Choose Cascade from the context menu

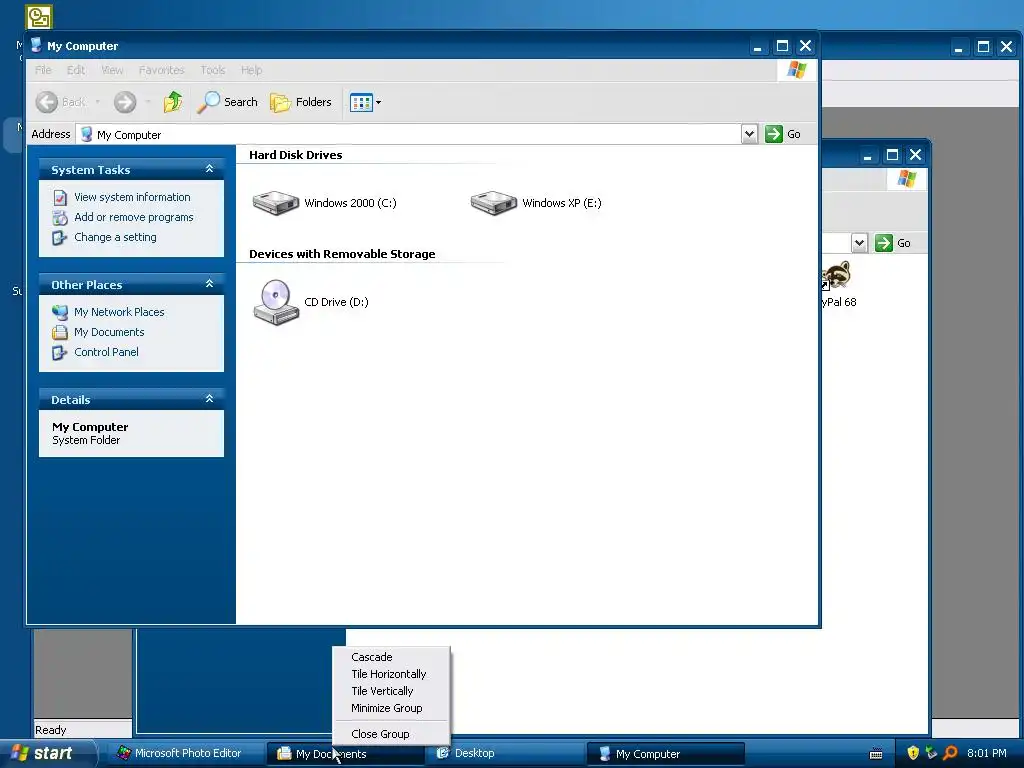372,657
